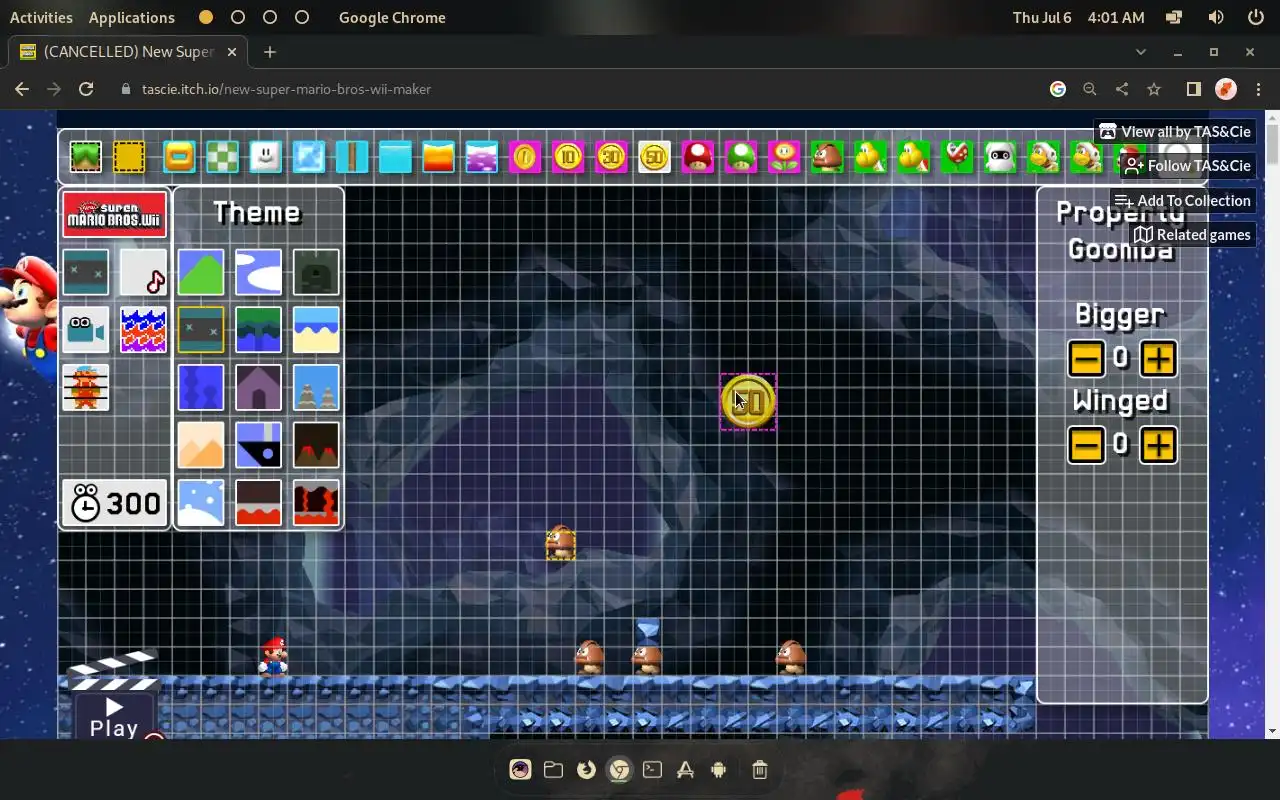Image resolution: width=1280 pixels, height=800 pixels.
Task: Click Mario standing on the ground
Action: tap(274, 657)
